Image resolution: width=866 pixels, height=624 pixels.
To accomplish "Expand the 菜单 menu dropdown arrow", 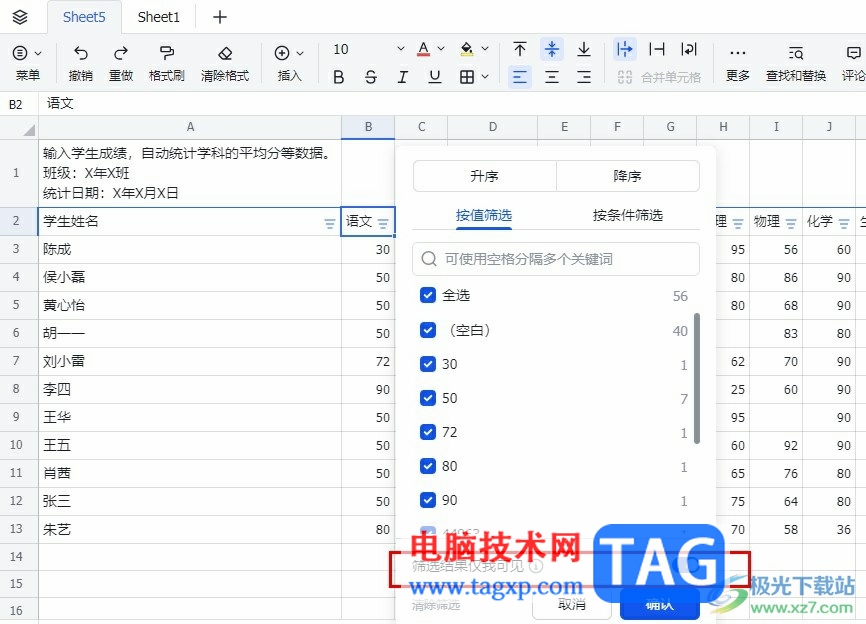I will tap(38, 54).
